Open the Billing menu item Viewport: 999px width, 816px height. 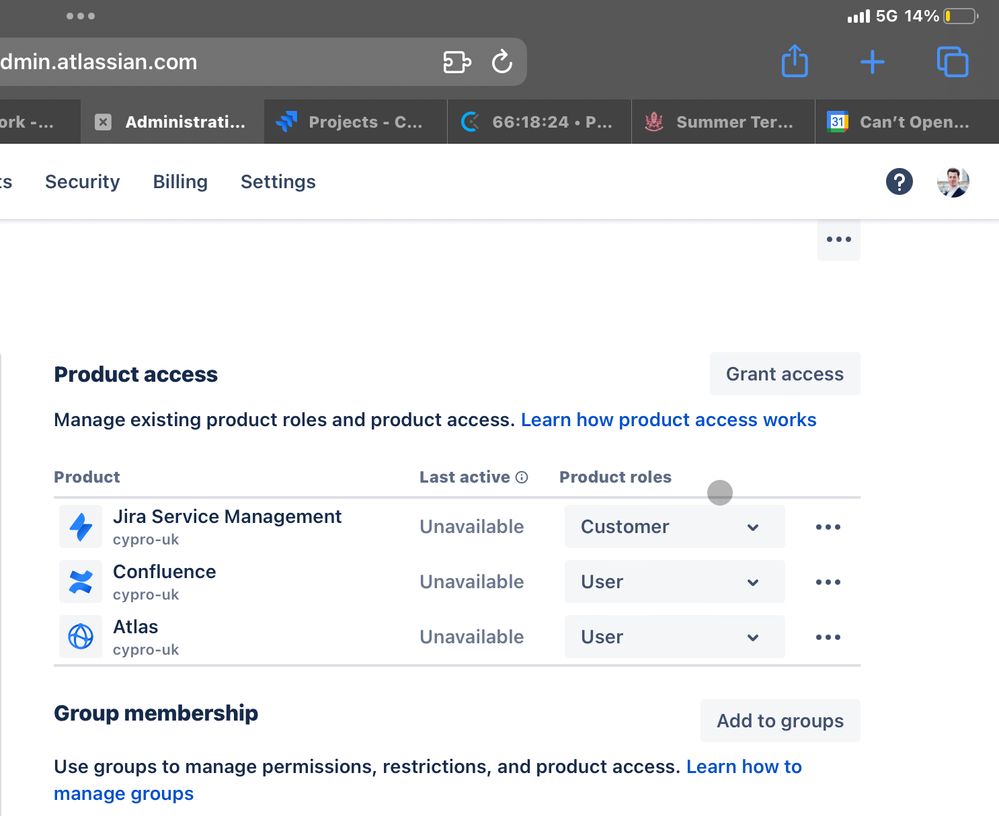(x=180, y=182)
